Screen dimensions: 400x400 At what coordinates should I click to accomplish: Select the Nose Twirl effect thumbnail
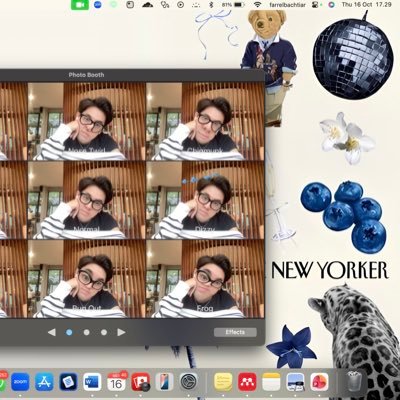point(87,122)
